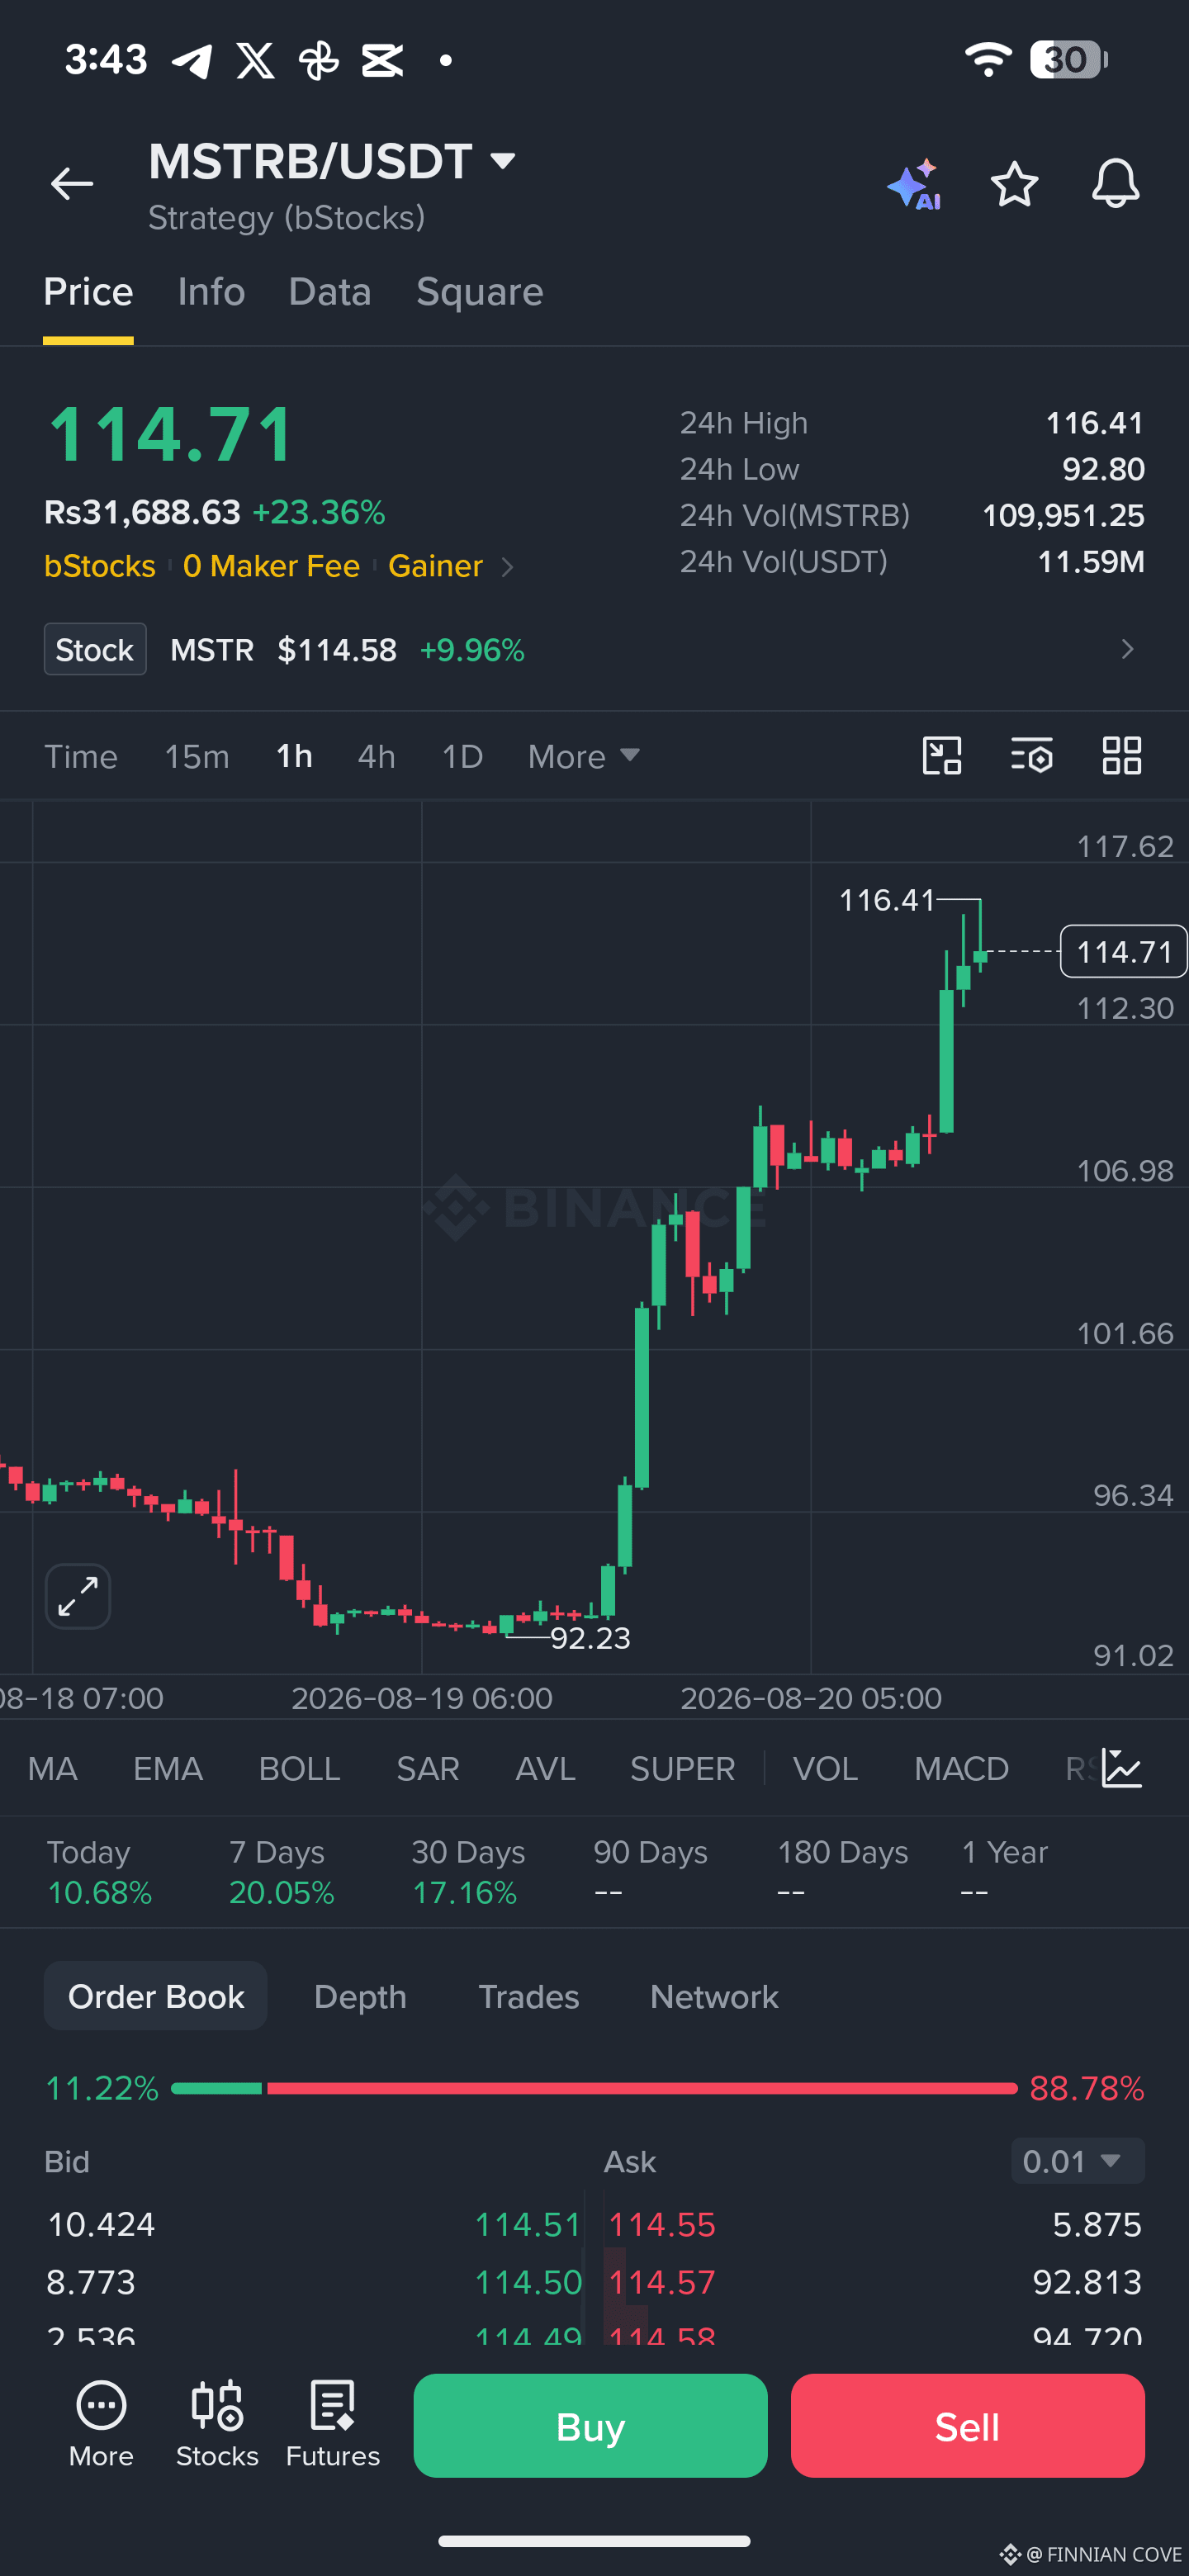Tap the Wi-Fi status icon
1189x2576 pixels.
(988, 60)
